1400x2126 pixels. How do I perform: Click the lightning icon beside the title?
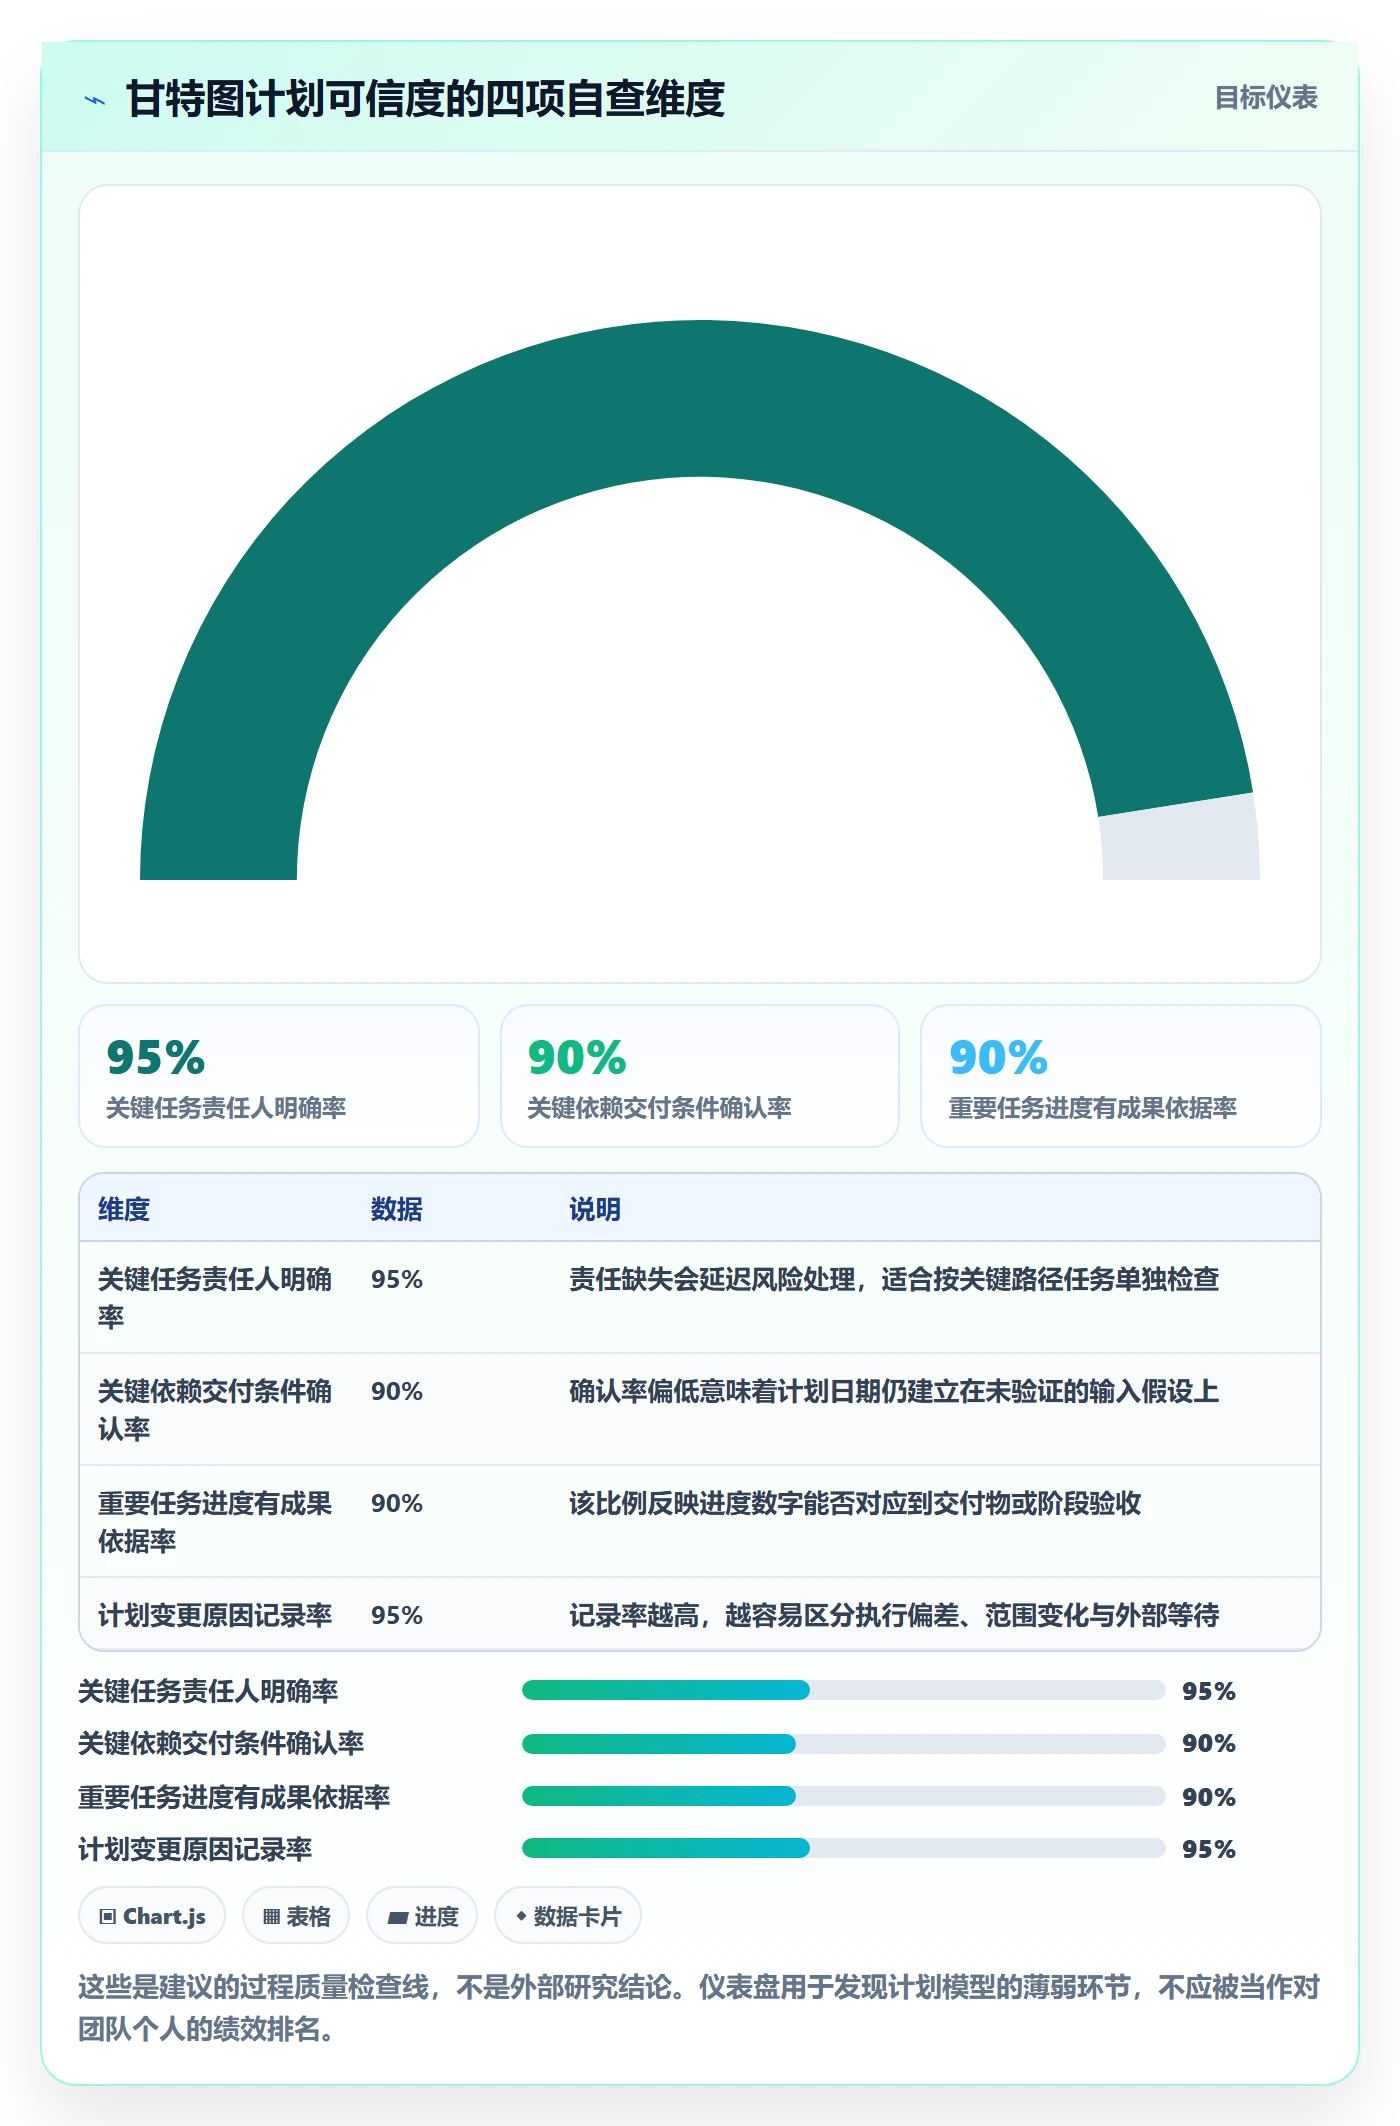click(x=95, y=100)
